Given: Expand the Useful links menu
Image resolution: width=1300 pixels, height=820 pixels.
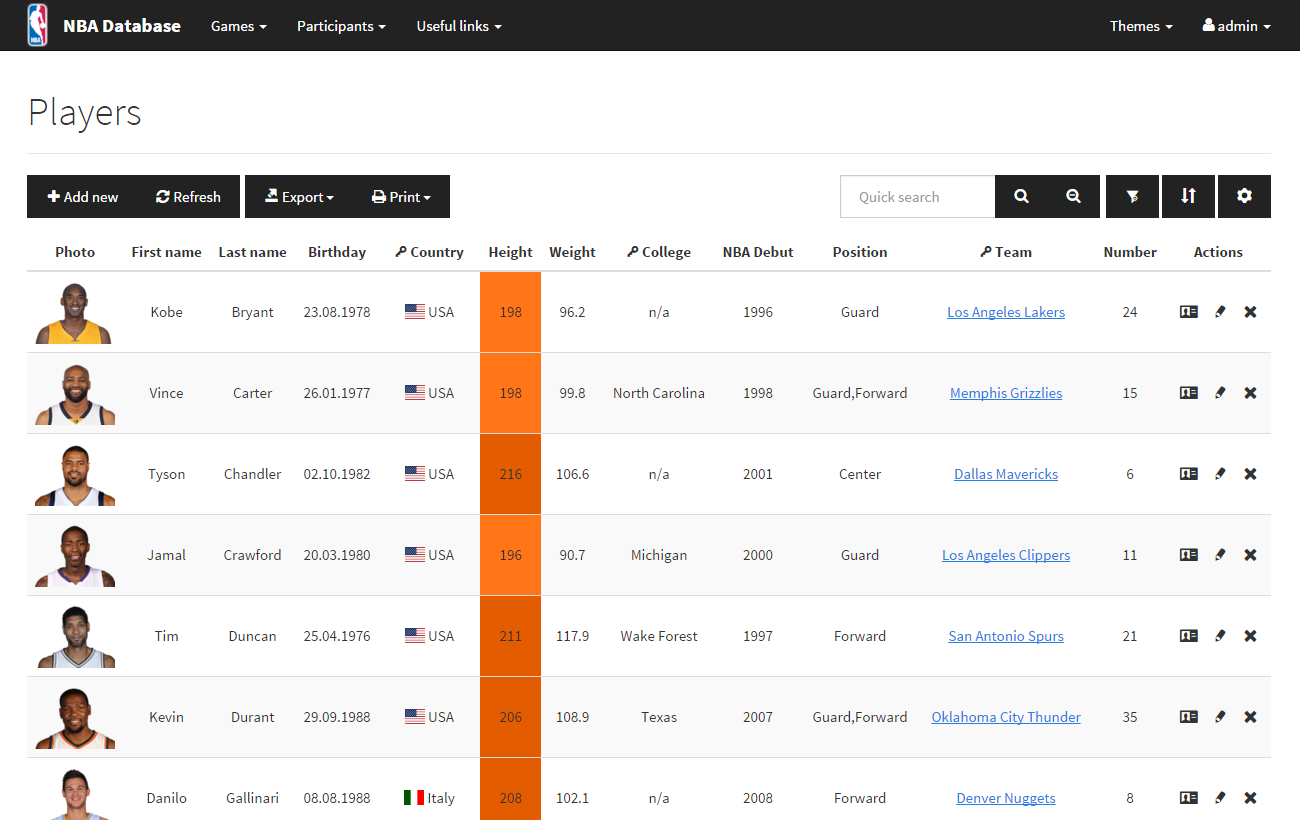Looking at the screenshot, I should (x=459, y=26).
